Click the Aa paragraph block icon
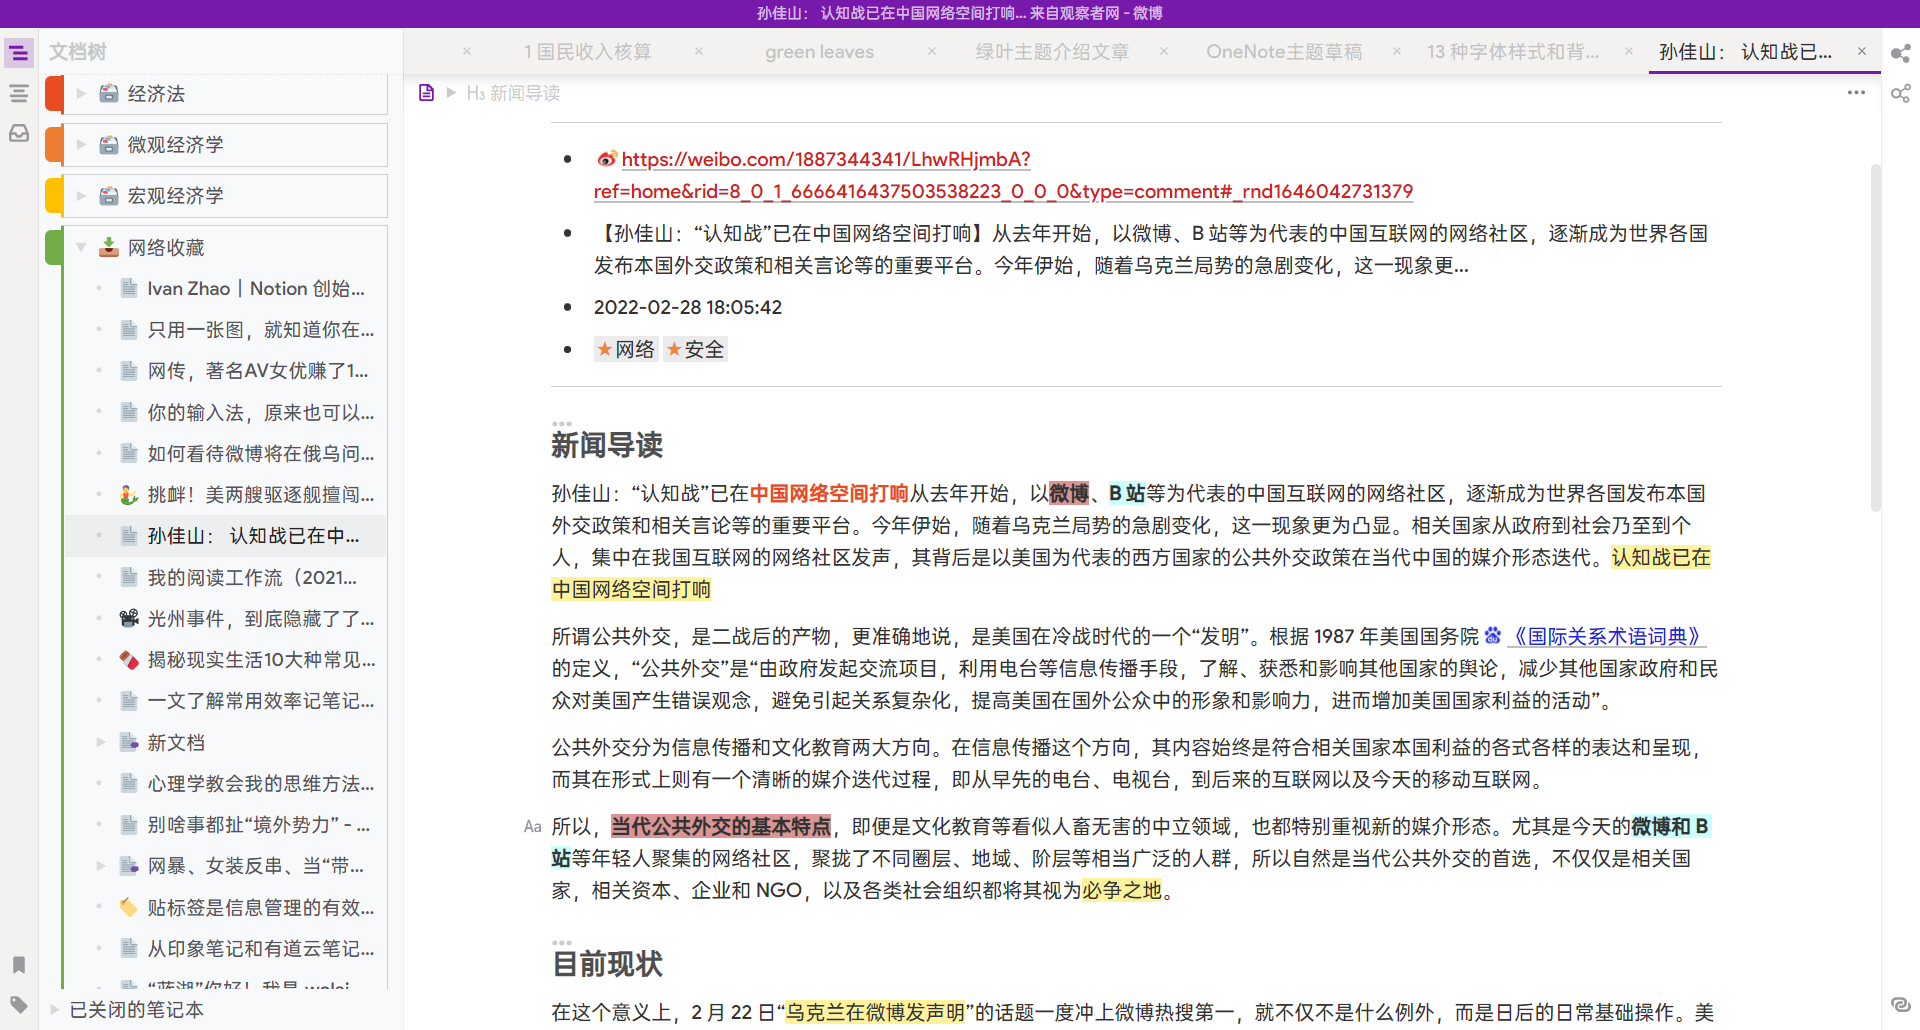1920x1030 pixels. 532,827
